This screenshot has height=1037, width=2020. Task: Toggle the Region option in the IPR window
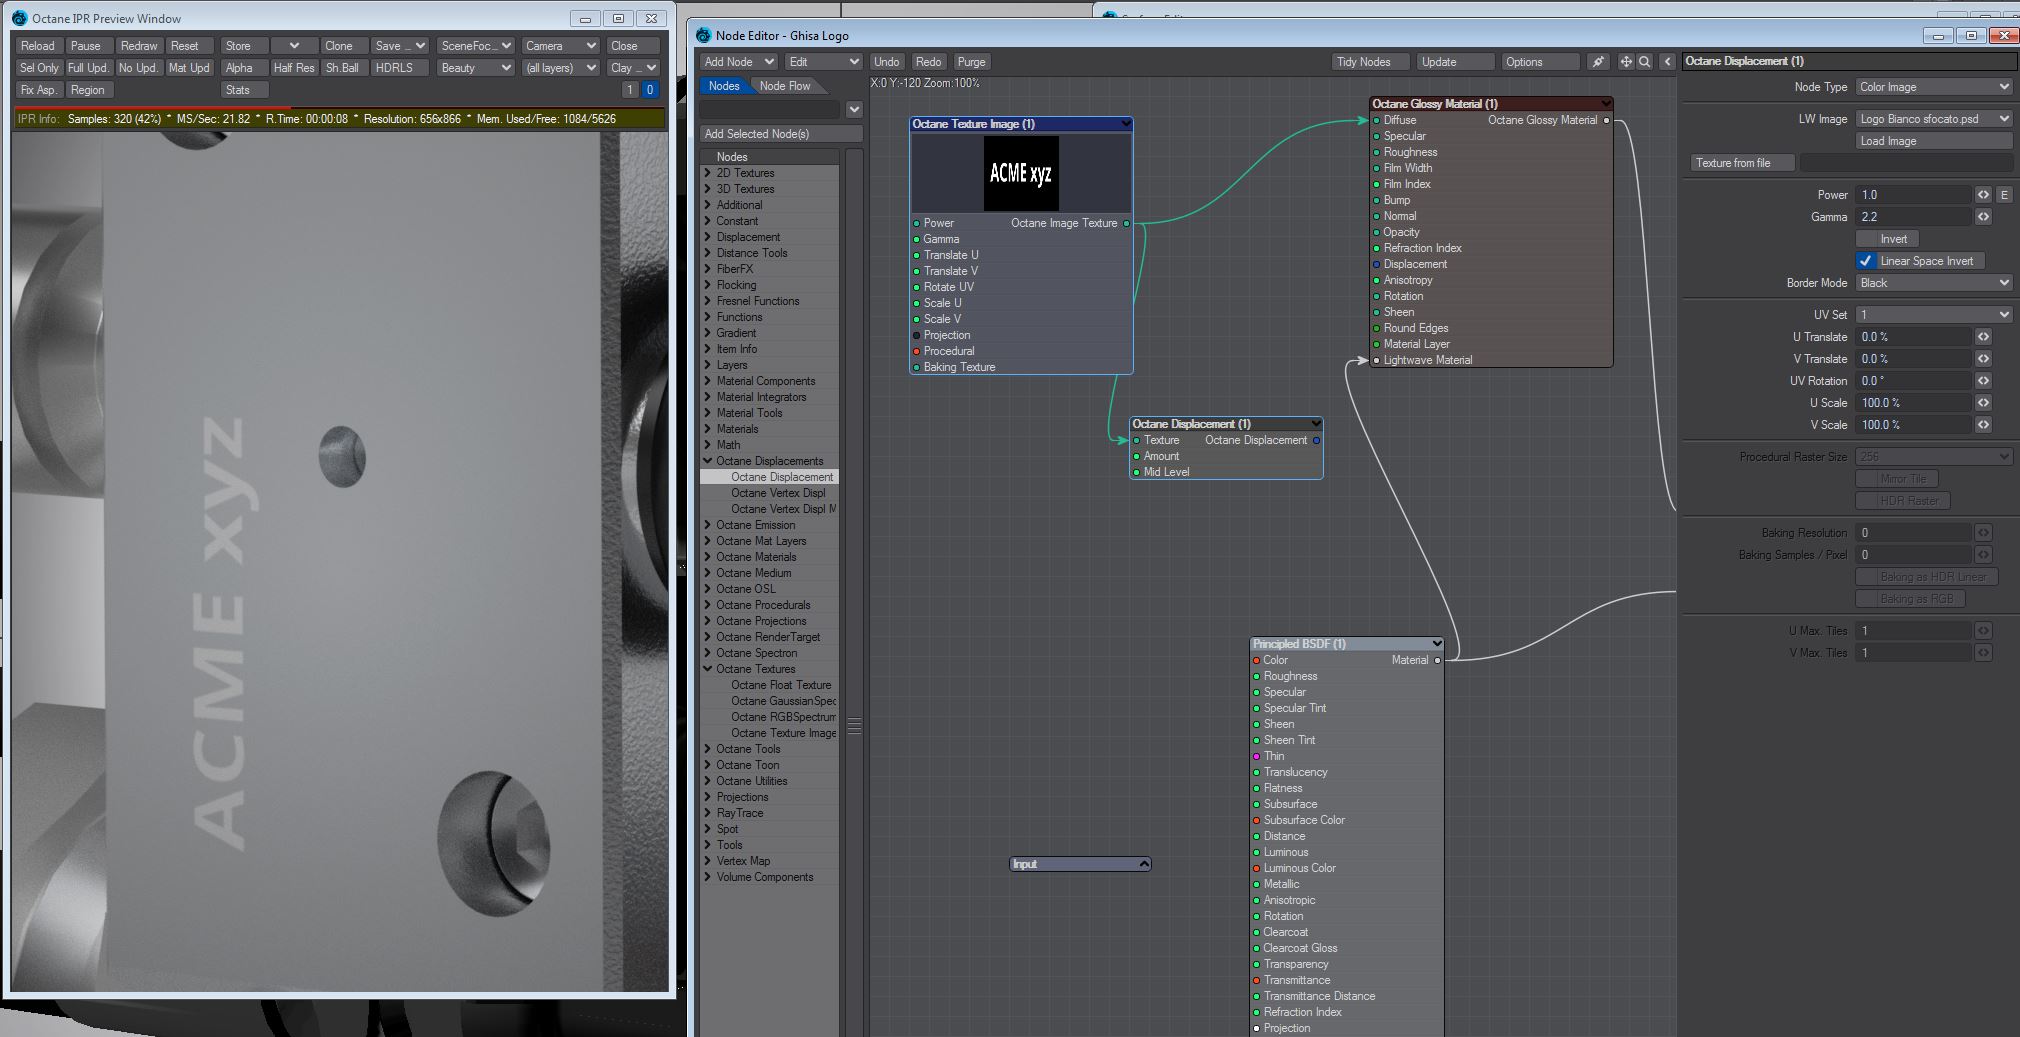tap(88, 90)
